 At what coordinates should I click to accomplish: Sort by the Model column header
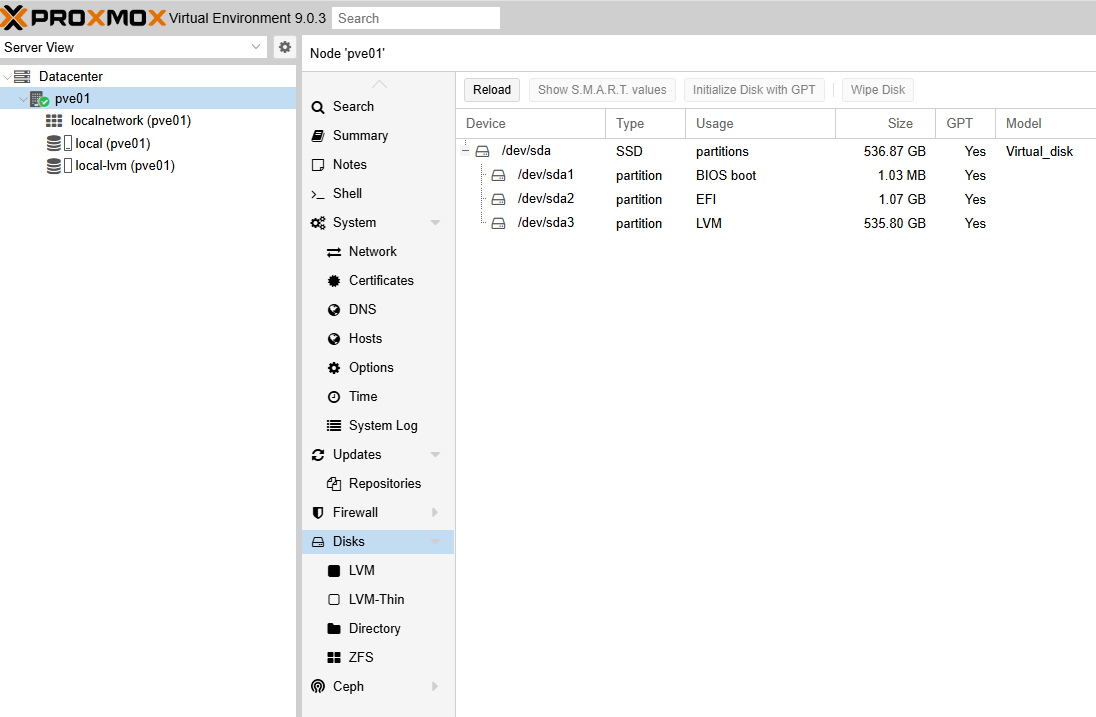click(1046, 124)
